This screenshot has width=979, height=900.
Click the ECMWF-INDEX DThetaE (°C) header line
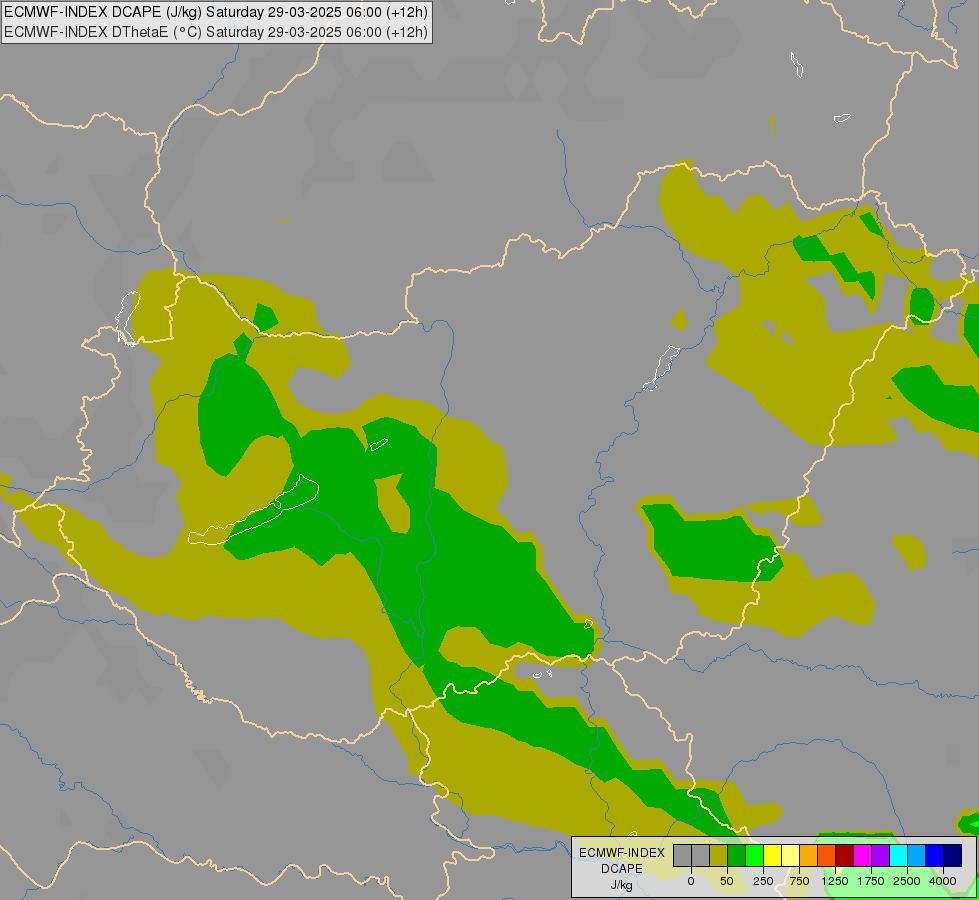click(x=216, y=32)
